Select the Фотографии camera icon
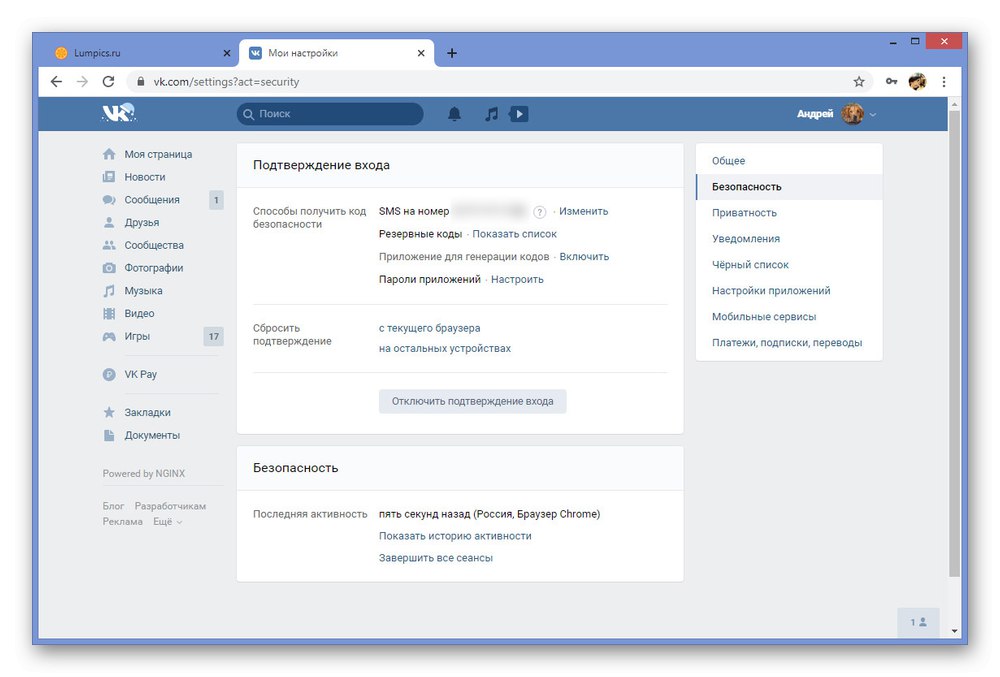The image size is (1000, 677). coord(108,267)
